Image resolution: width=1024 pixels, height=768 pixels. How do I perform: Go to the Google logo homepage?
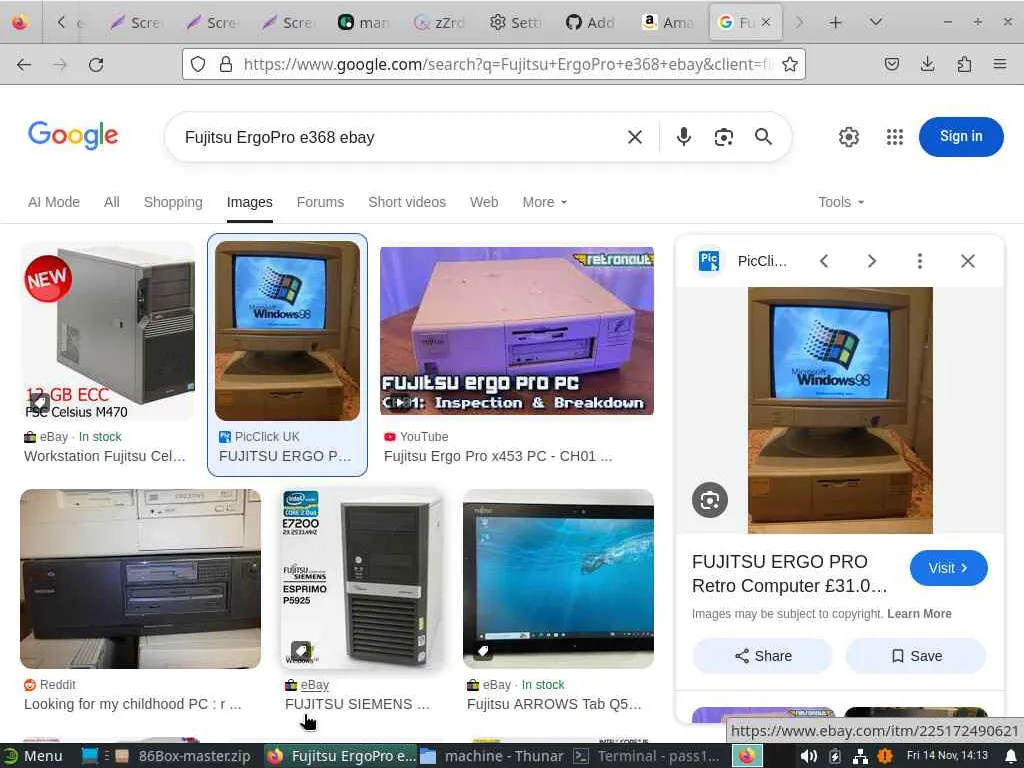73,136
